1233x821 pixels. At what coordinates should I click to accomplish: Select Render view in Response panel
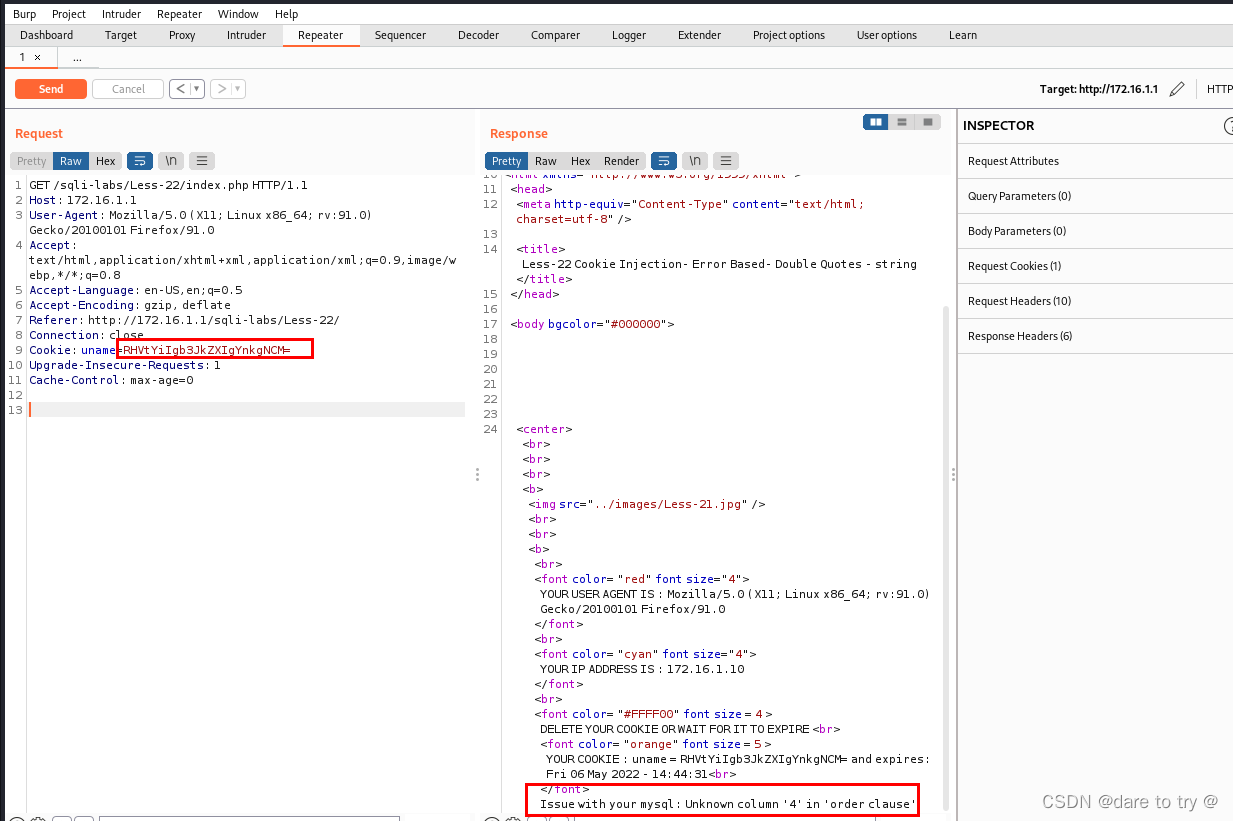pyautogui.click(x=621, y=161)
